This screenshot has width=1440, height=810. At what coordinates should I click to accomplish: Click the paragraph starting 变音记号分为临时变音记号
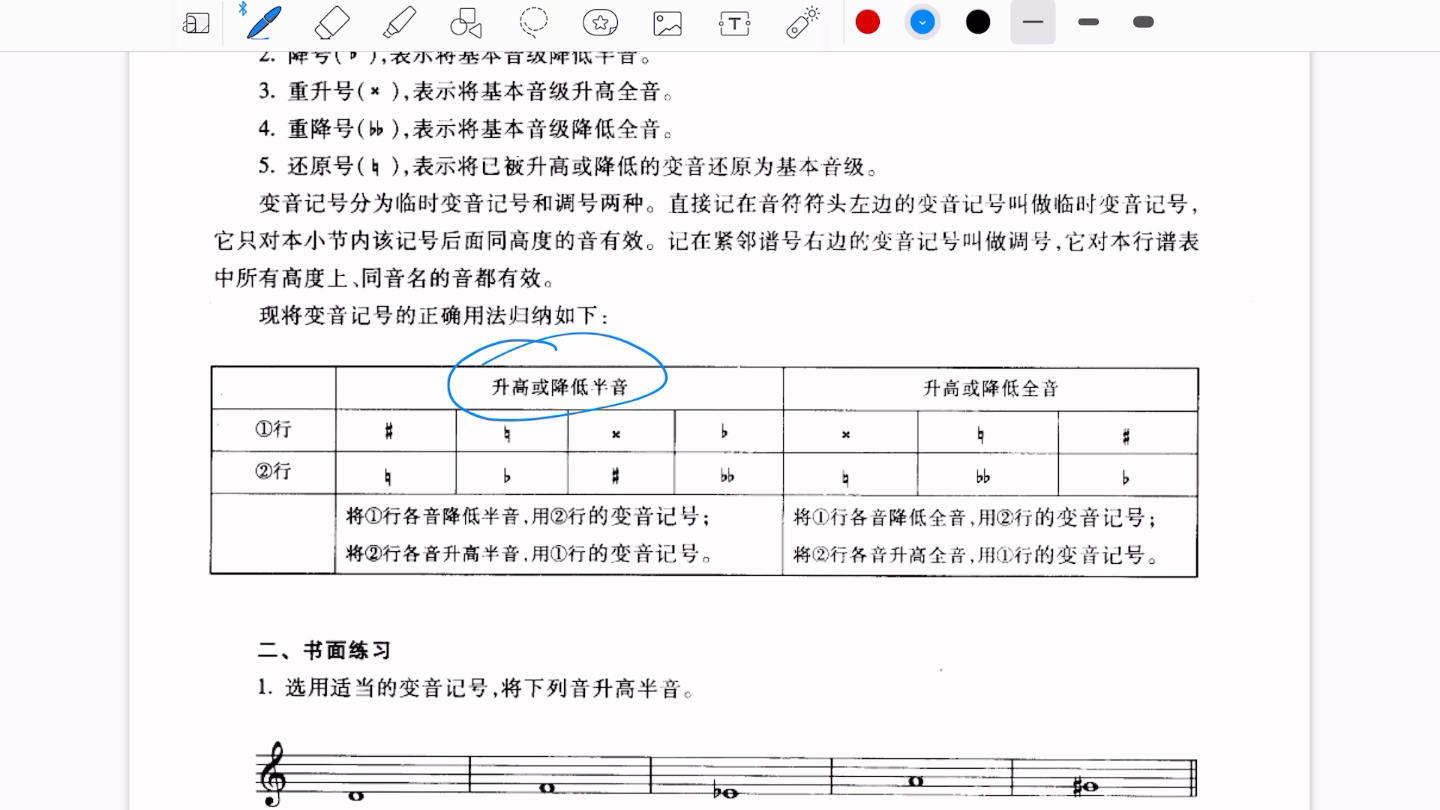707,241
